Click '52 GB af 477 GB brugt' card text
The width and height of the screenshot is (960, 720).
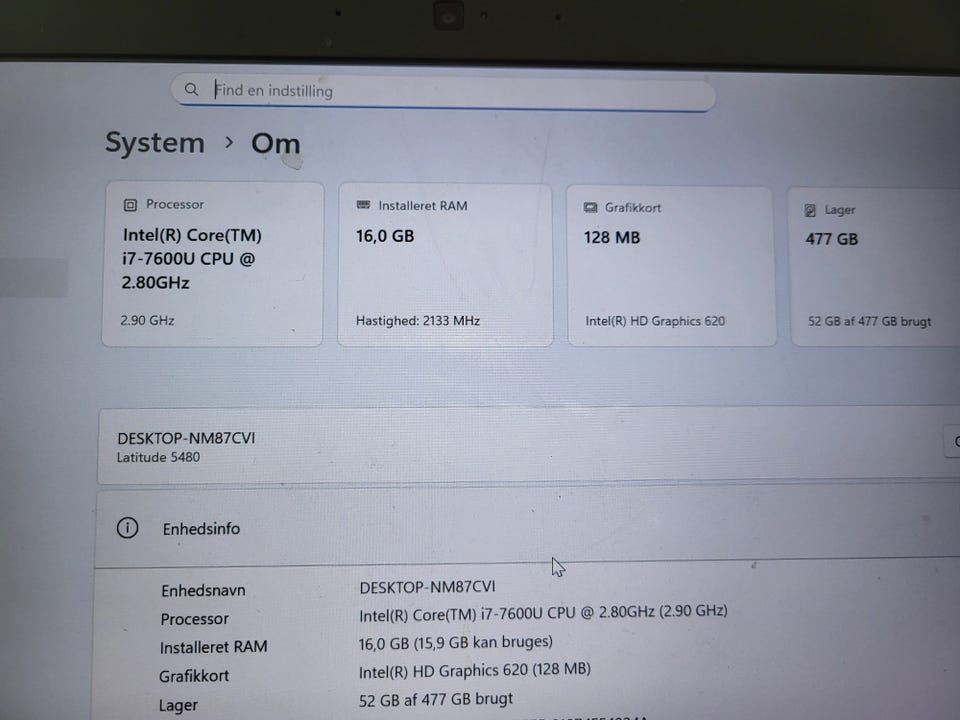click(x=869, y=321)
